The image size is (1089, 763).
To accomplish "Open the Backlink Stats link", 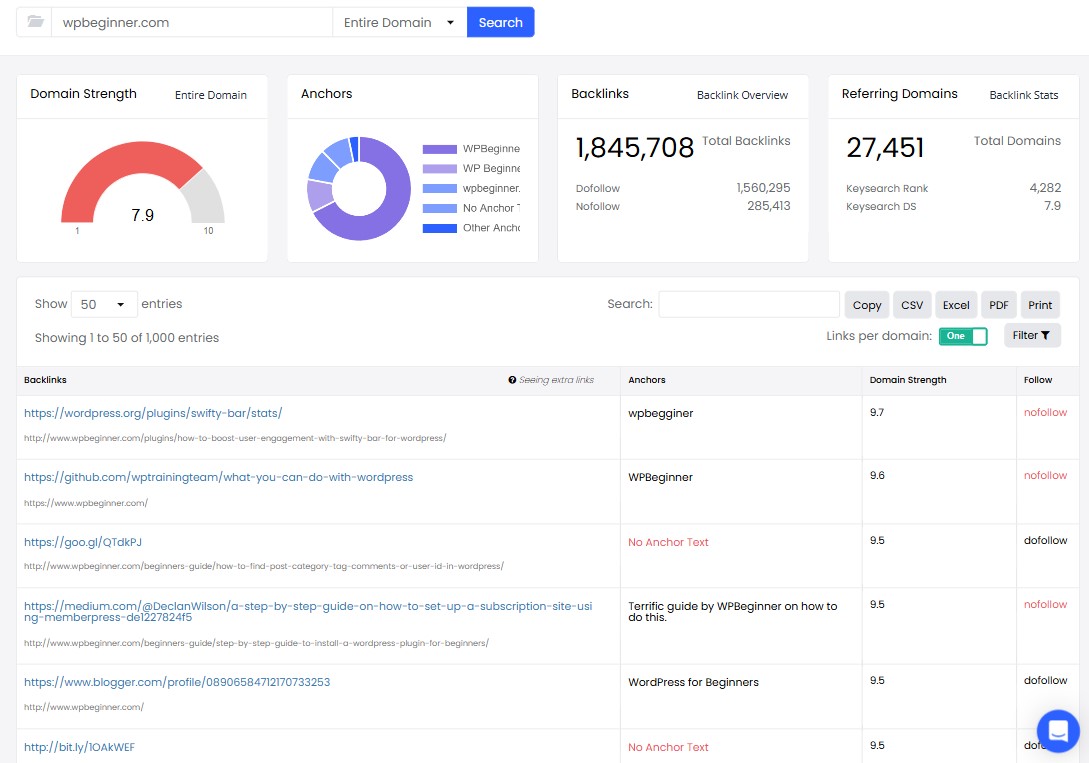I will (1024, 95).
